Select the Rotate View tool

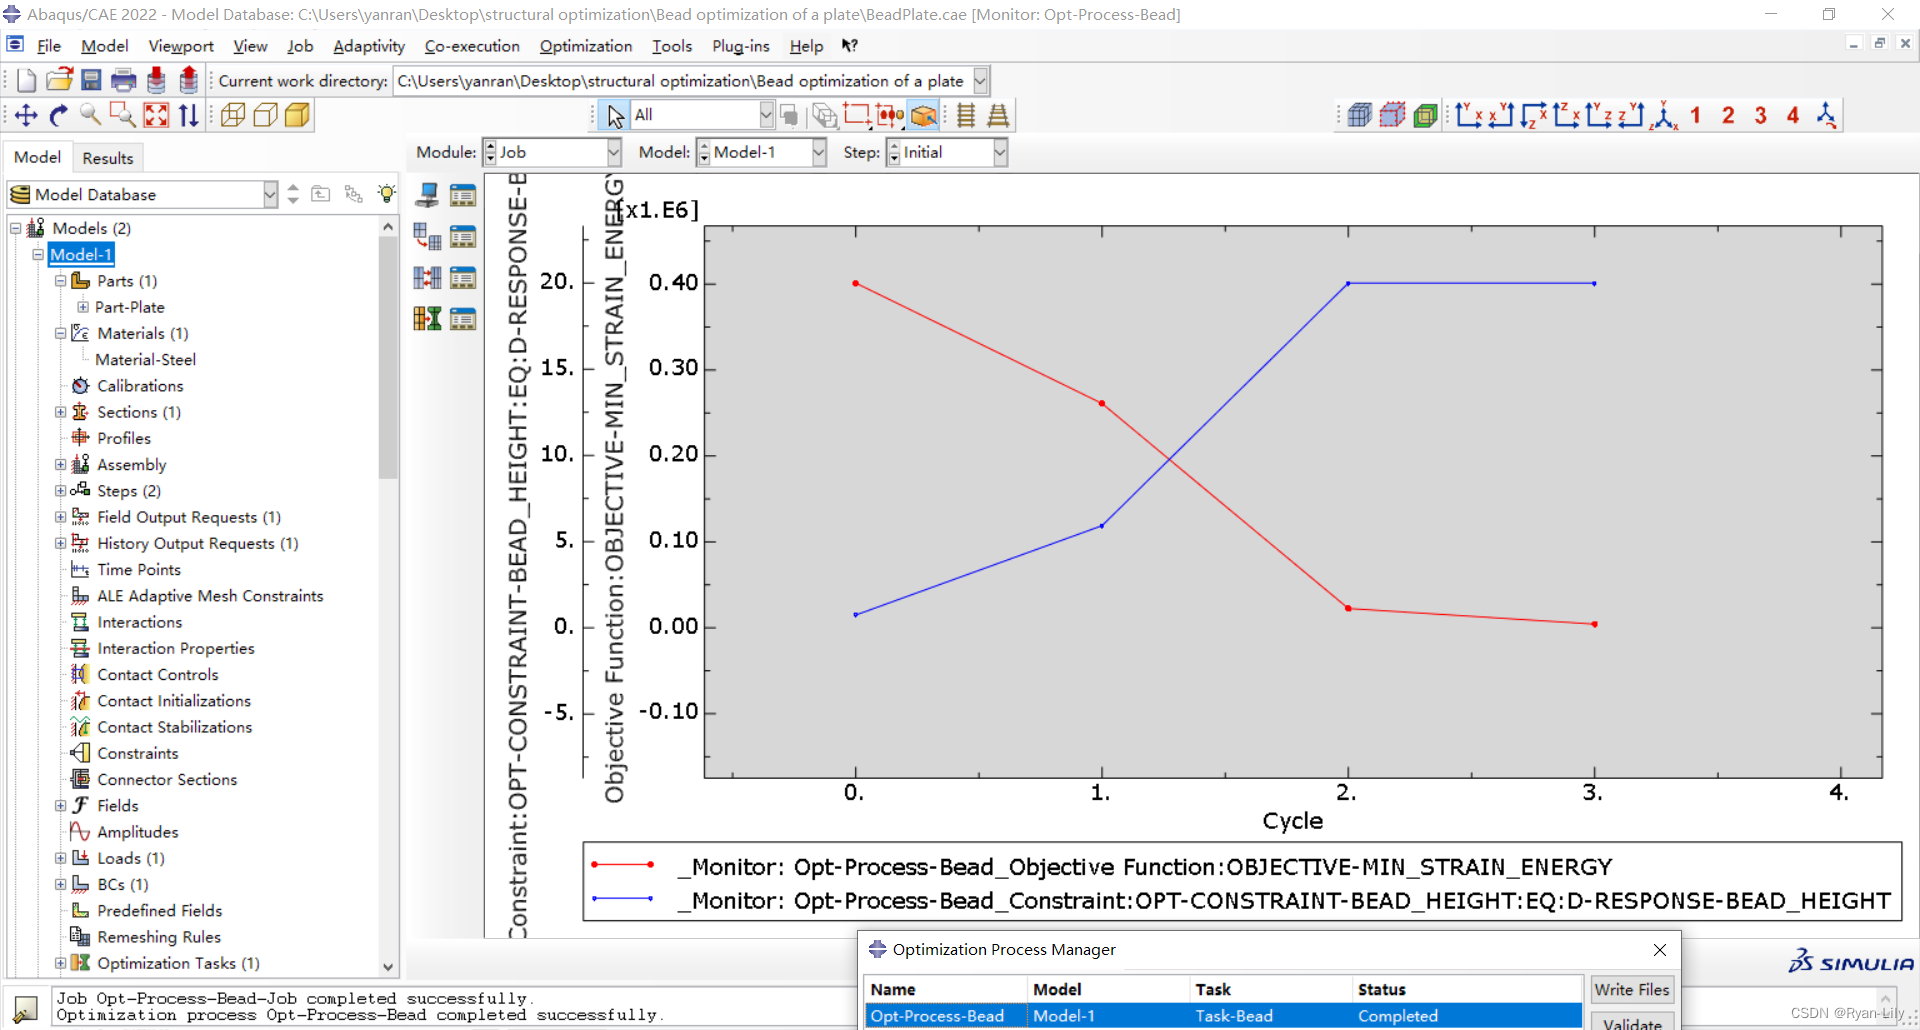coord(58,115)
